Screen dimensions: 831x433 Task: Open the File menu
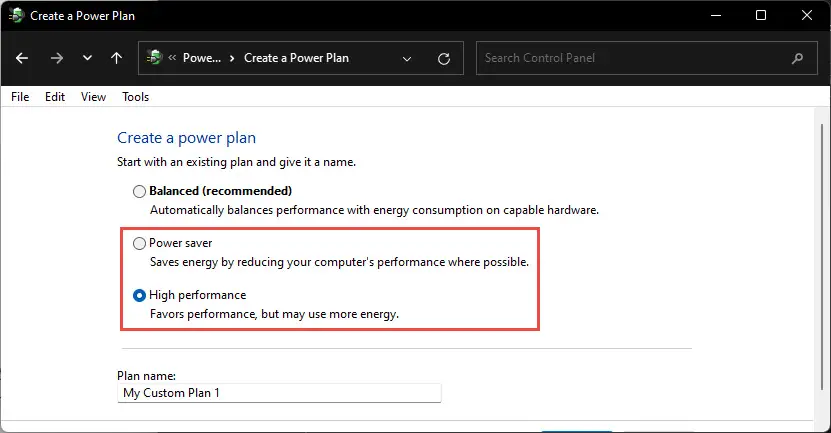(x=20, y=97)
